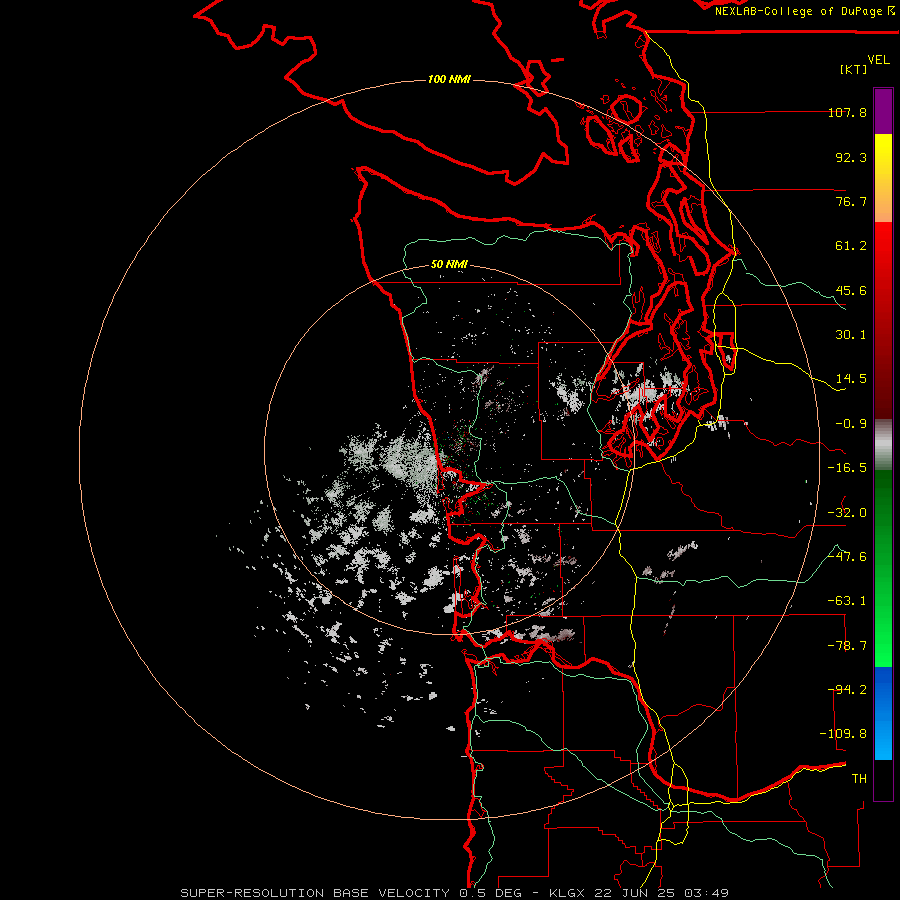Select the 30.1 legend value
This screenshot has width=900, height=900.
[851, 335]
